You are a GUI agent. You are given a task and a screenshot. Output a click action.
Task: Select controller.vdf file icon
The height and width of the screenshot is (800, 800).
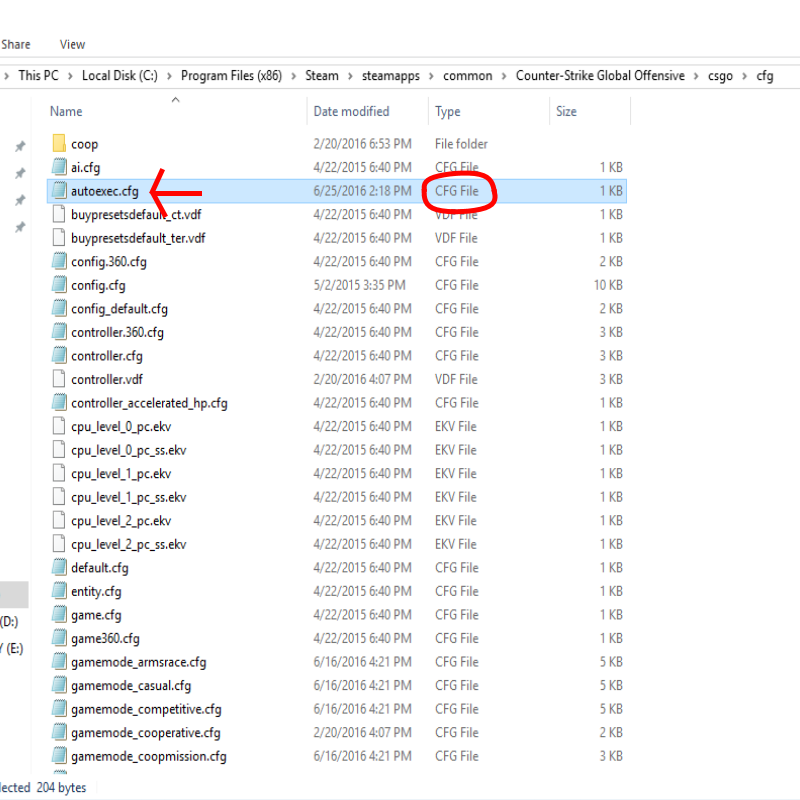pos(59,379)
